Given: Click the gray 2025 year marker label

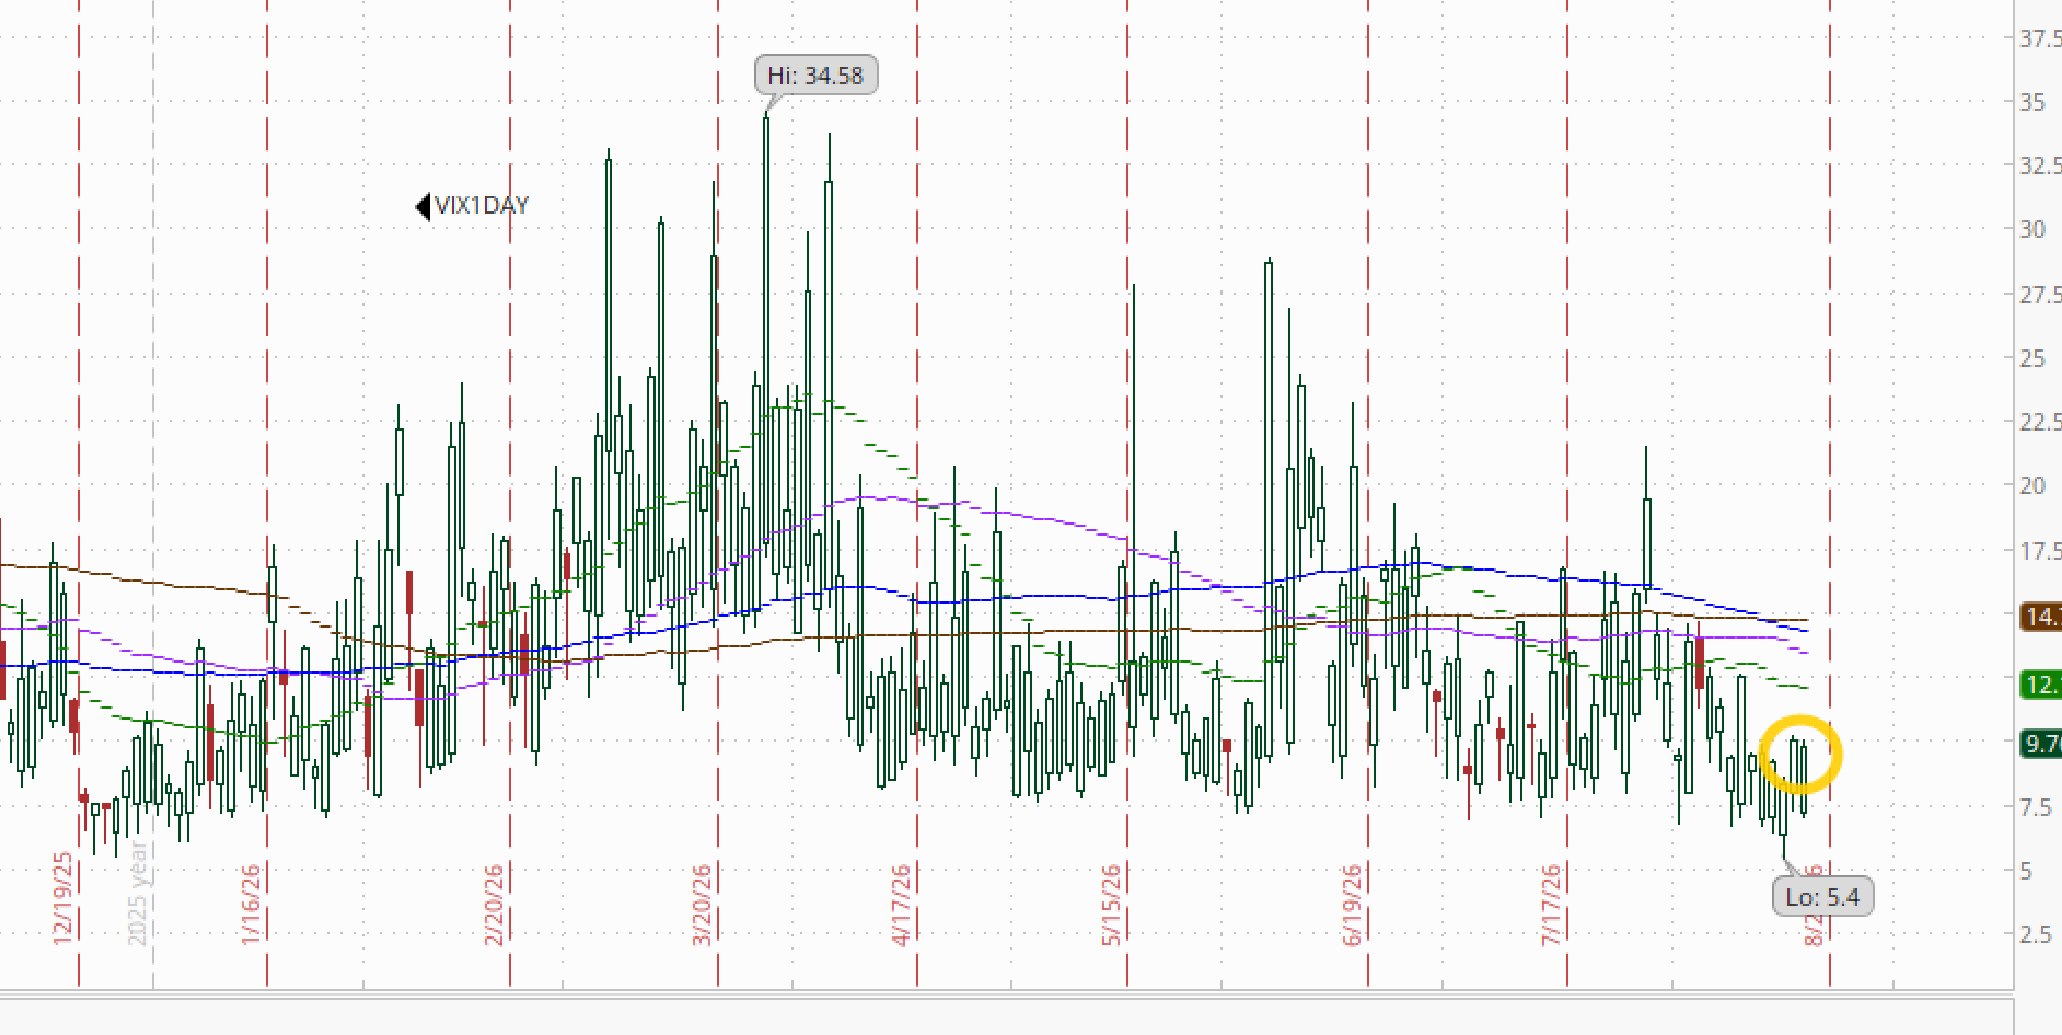Looking at the screenshot, I should 138,893.
